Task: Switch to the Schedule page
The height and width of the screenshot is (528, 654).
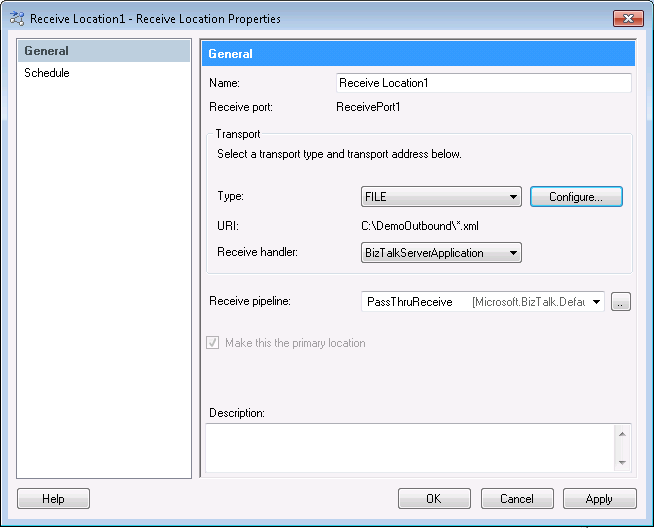Action: coord(47,73)
